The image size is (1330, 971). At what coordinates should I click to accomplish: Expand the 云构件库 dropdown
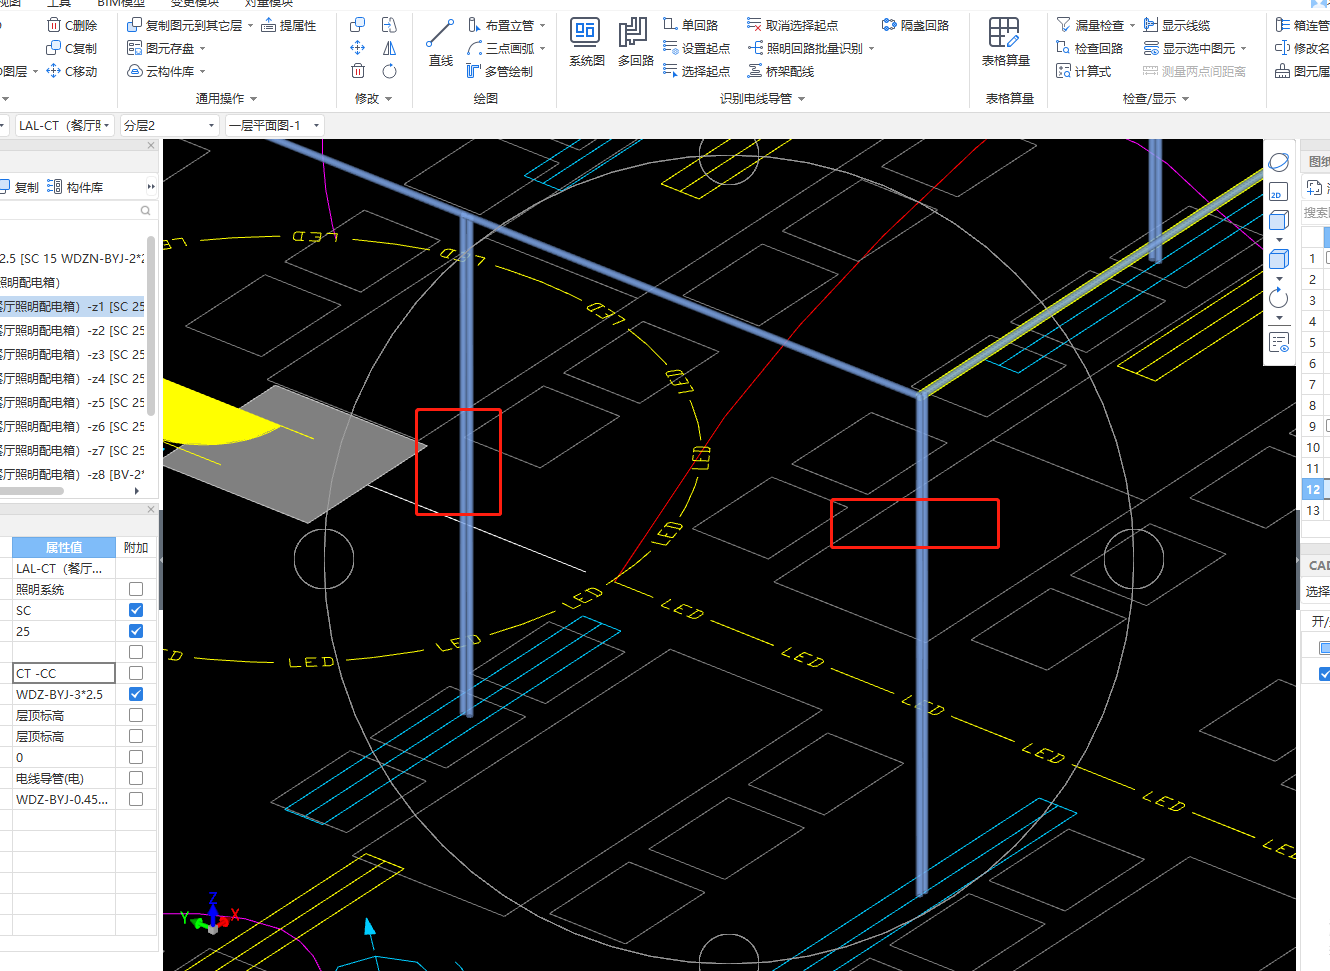pyautogui.click(x=202, y=72)
